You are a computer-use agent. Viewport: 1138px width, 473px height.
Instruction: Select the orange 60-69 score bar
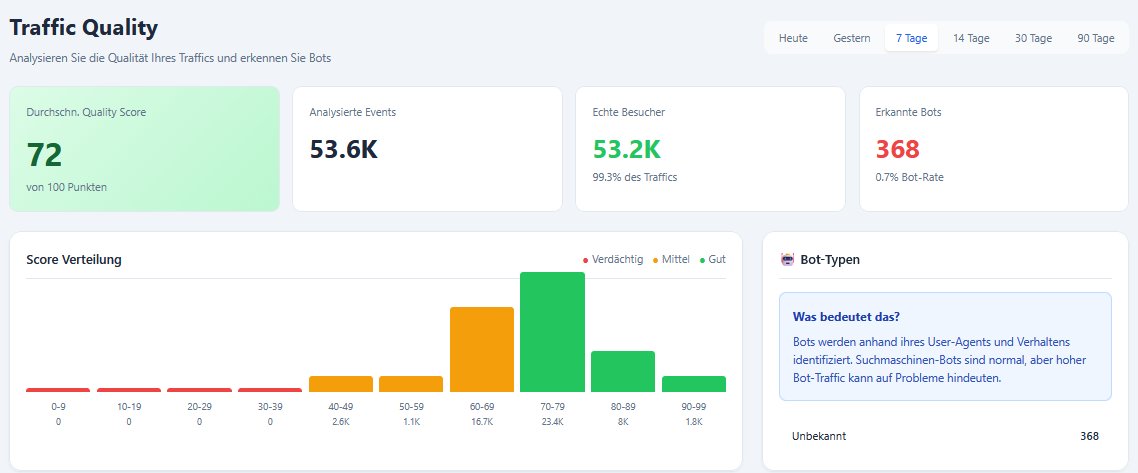(482, 349)
